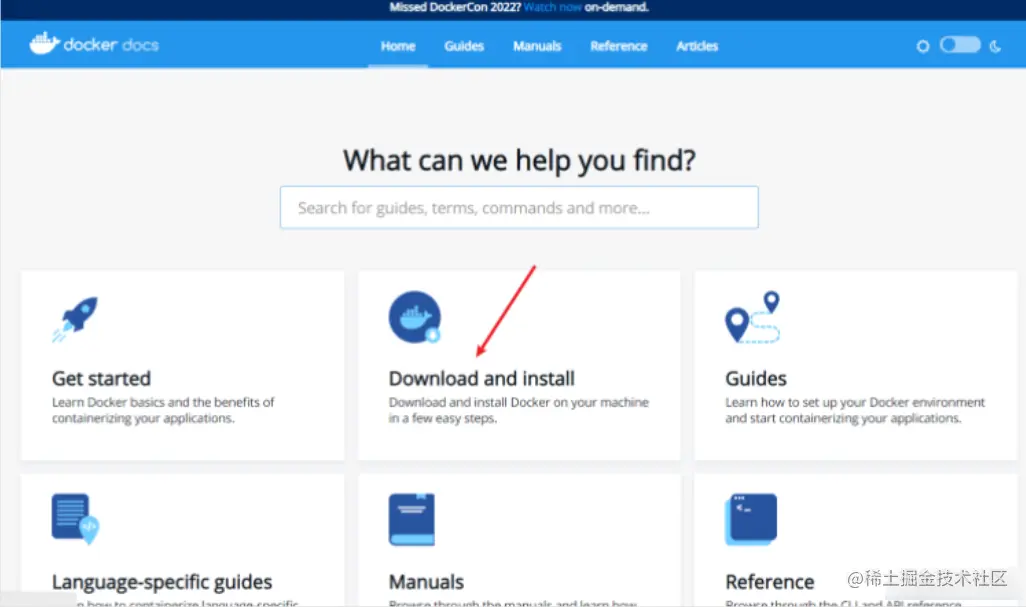This screenshot has width=1026, height=607.
Task: Click 'Missed DockerCon 2022?' banner text
Action: pyautogui.click(x=455, y=7)
